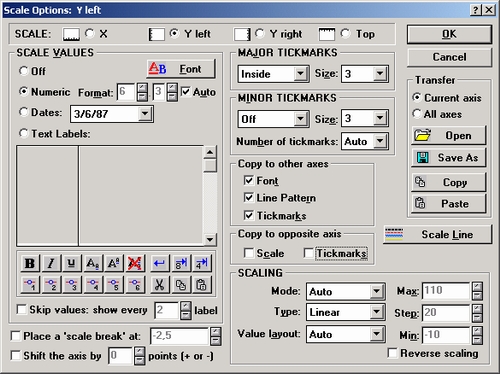Open minor tickmarks Off dropdown
Screen dimensions: 500x374
tap(300, 119)
